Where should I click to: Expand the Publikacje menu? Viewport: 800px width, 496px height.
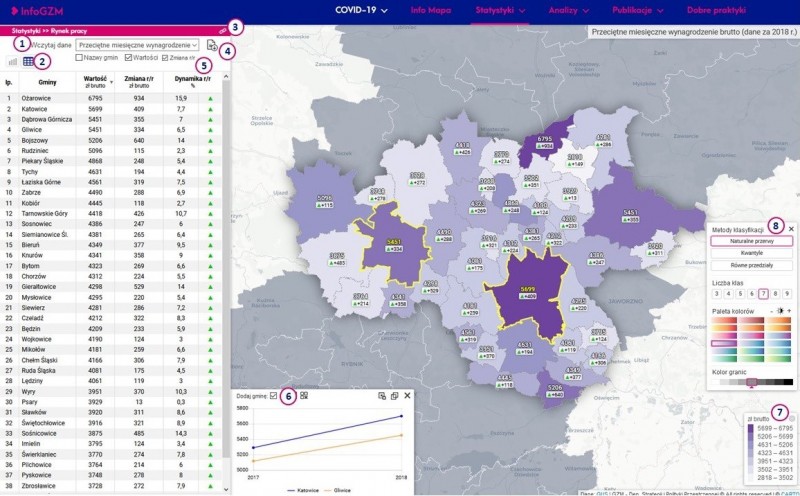[x=638, y=10]
